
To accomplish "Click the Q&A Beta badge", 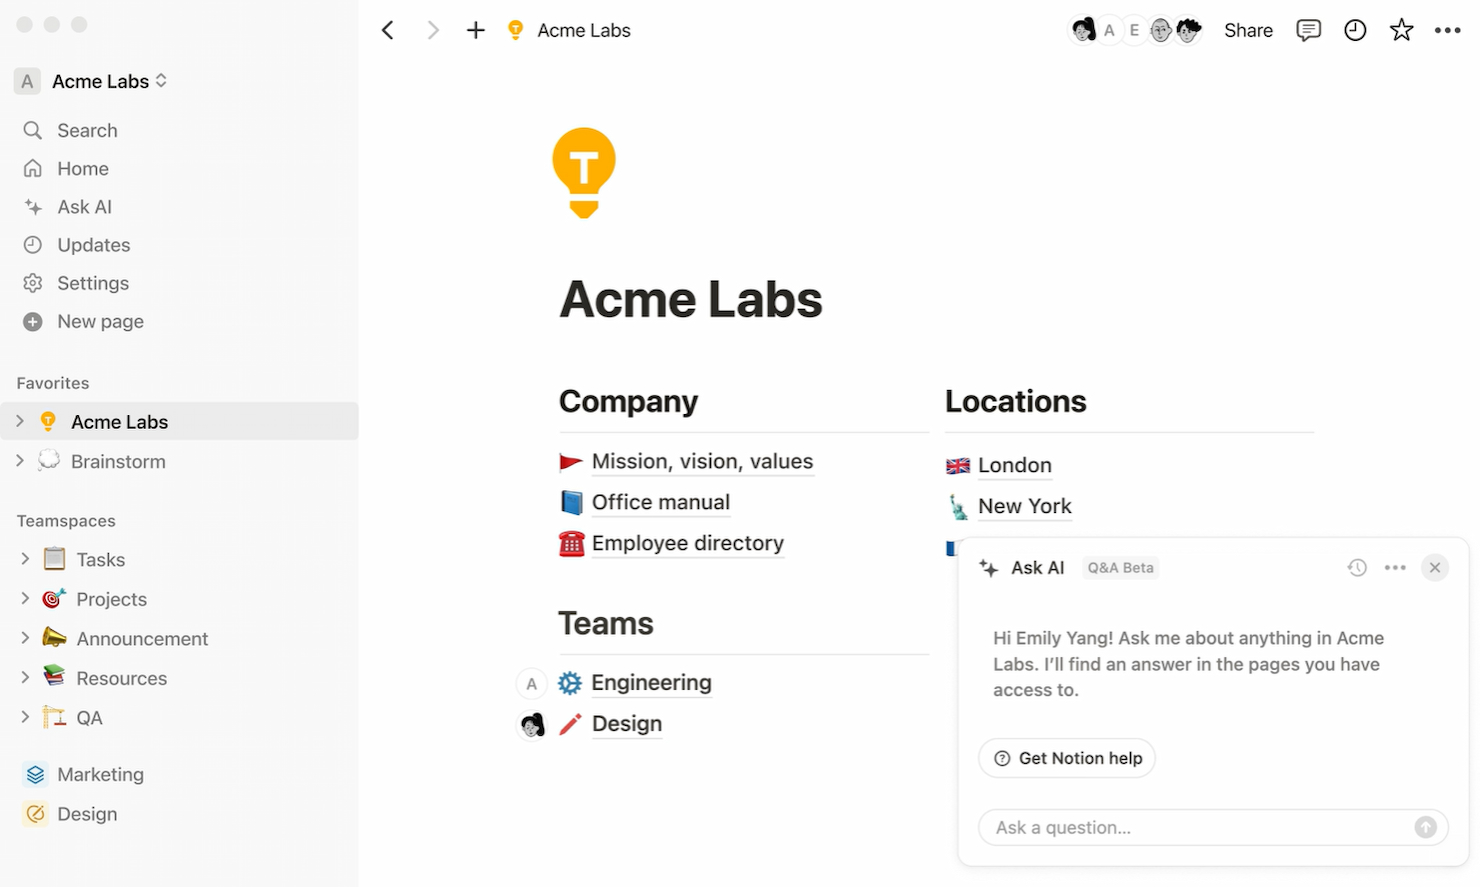I will 1121,568.
